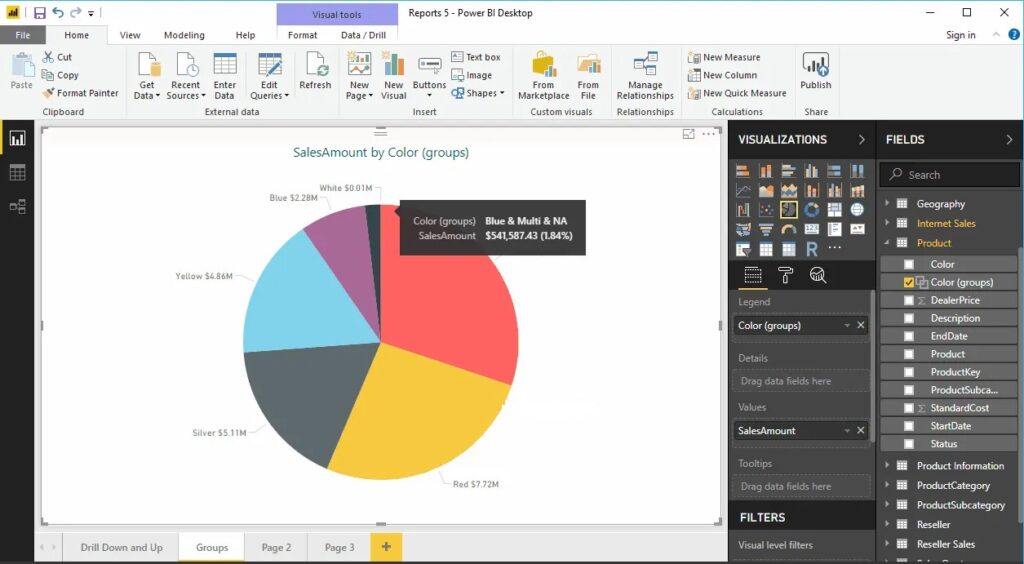Image resolution: width=1024 pixels, height=564 pixels.
Task: Click the highlighted Pie chart visualization icon
Action: pyautogui.click(x=789, y=210)
